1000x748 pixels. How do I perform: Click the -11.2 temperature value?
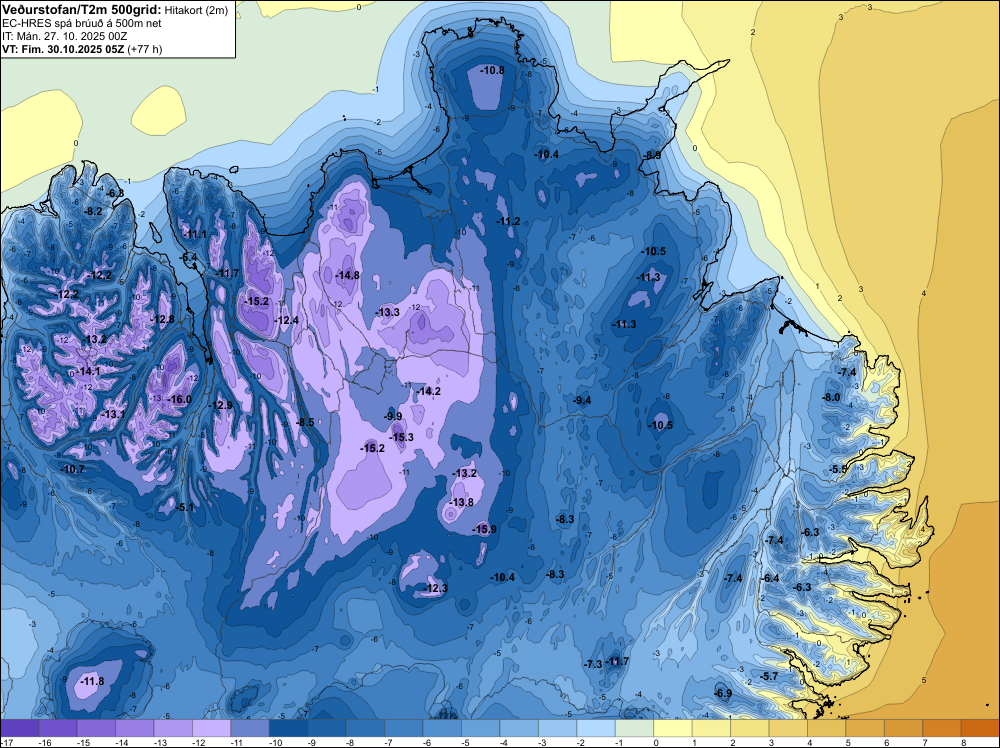click(x=508, y=221)
